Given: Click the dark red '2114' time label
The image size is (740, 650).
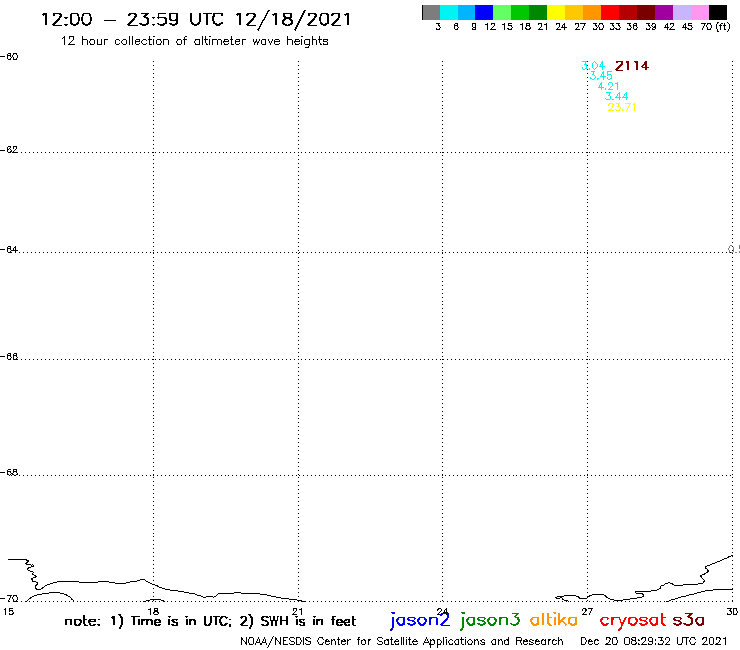Looking at the screenshot, I should 632,66.
